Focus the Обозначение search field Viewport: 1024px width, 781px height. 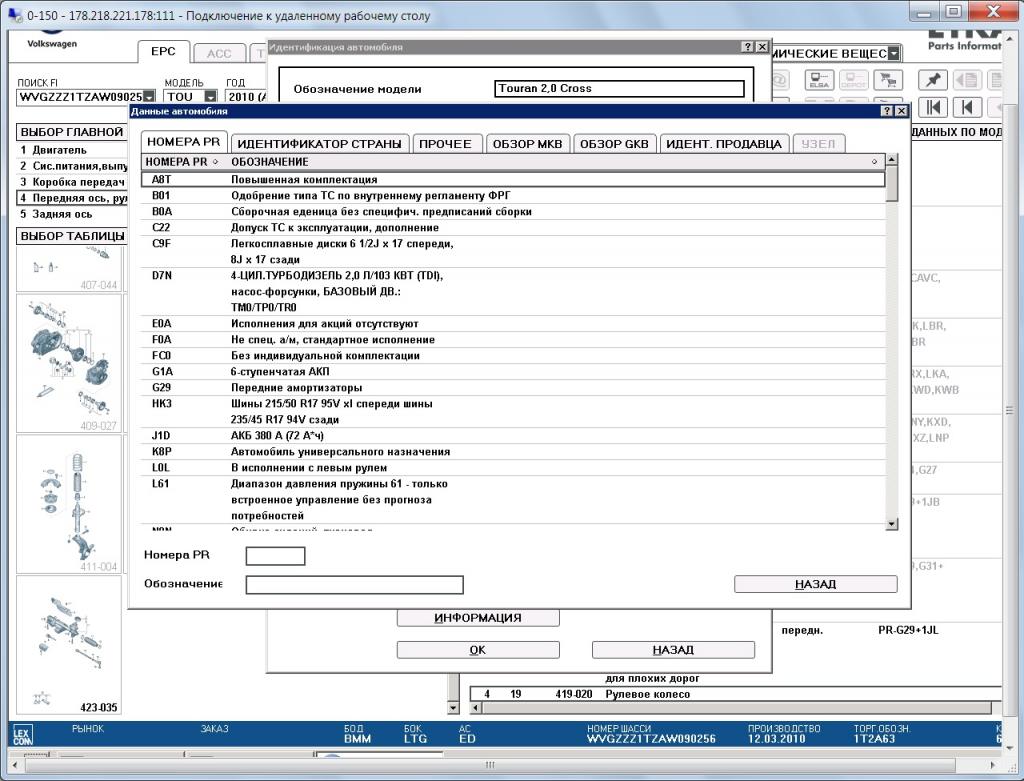click(x=355, y=584)
